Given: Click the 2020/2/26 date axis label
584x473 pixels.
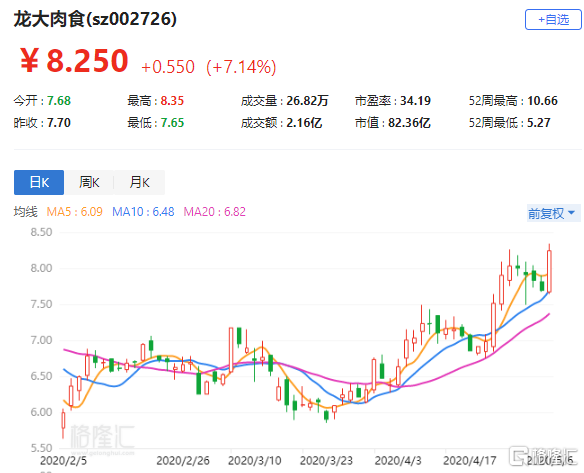Looking at the screenshot, I should pyautogui.click(x=182, y=461).
